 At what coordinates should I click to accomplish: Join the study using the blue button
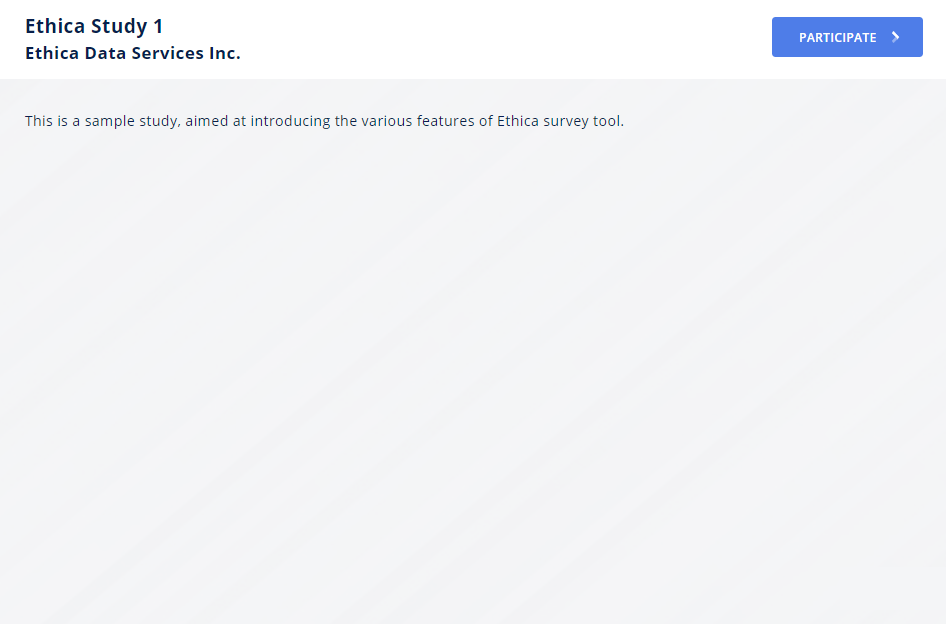847,37
